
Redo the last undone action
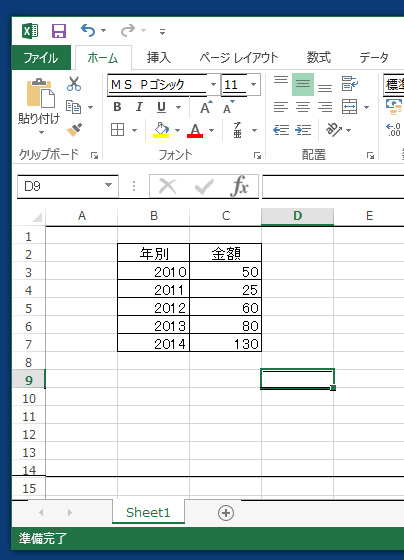(128, 31)
